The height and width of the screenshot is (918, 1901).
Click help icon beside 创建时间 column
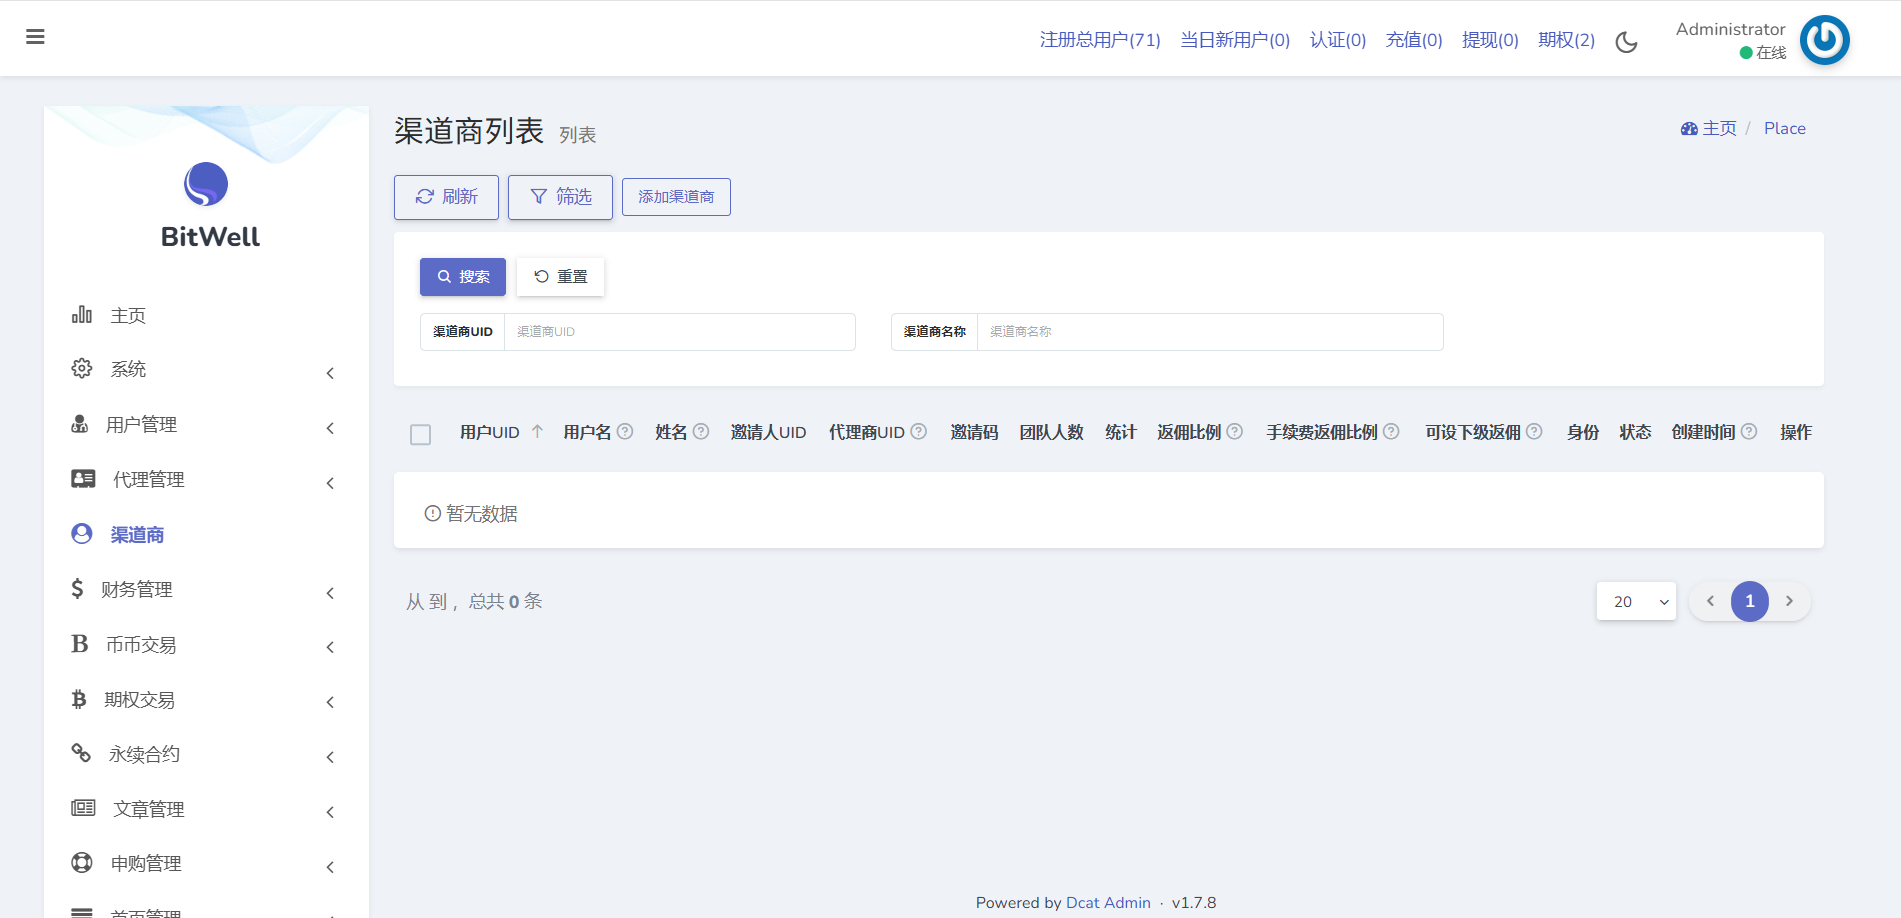[1749, 432]
